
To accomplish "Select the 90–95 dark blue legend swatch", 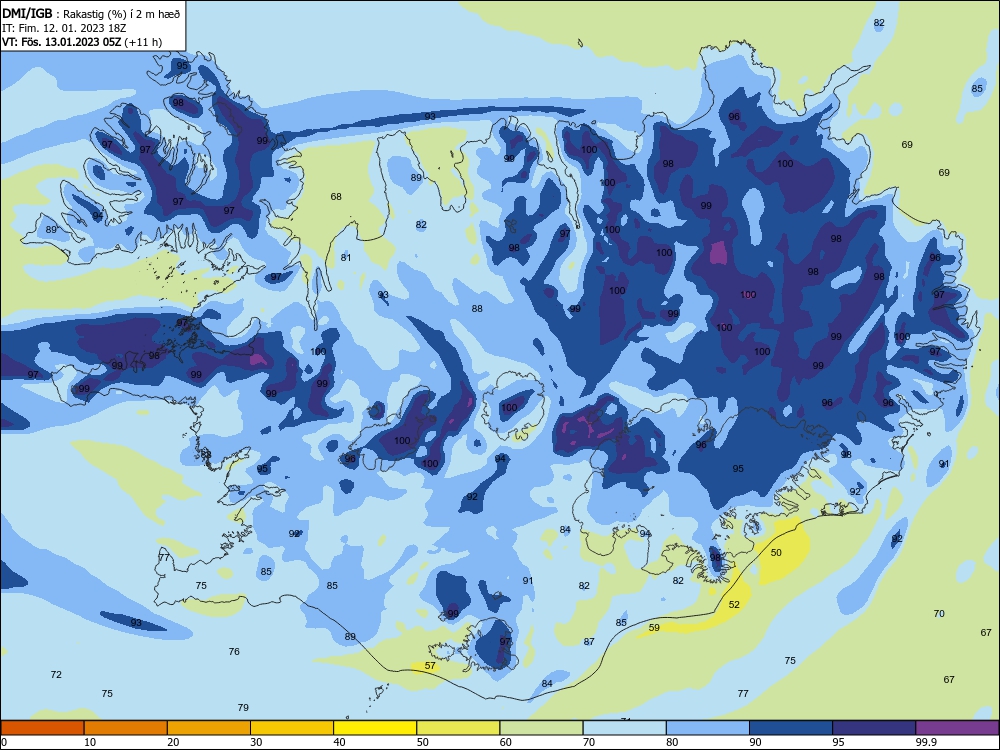I will click(791, 728).
